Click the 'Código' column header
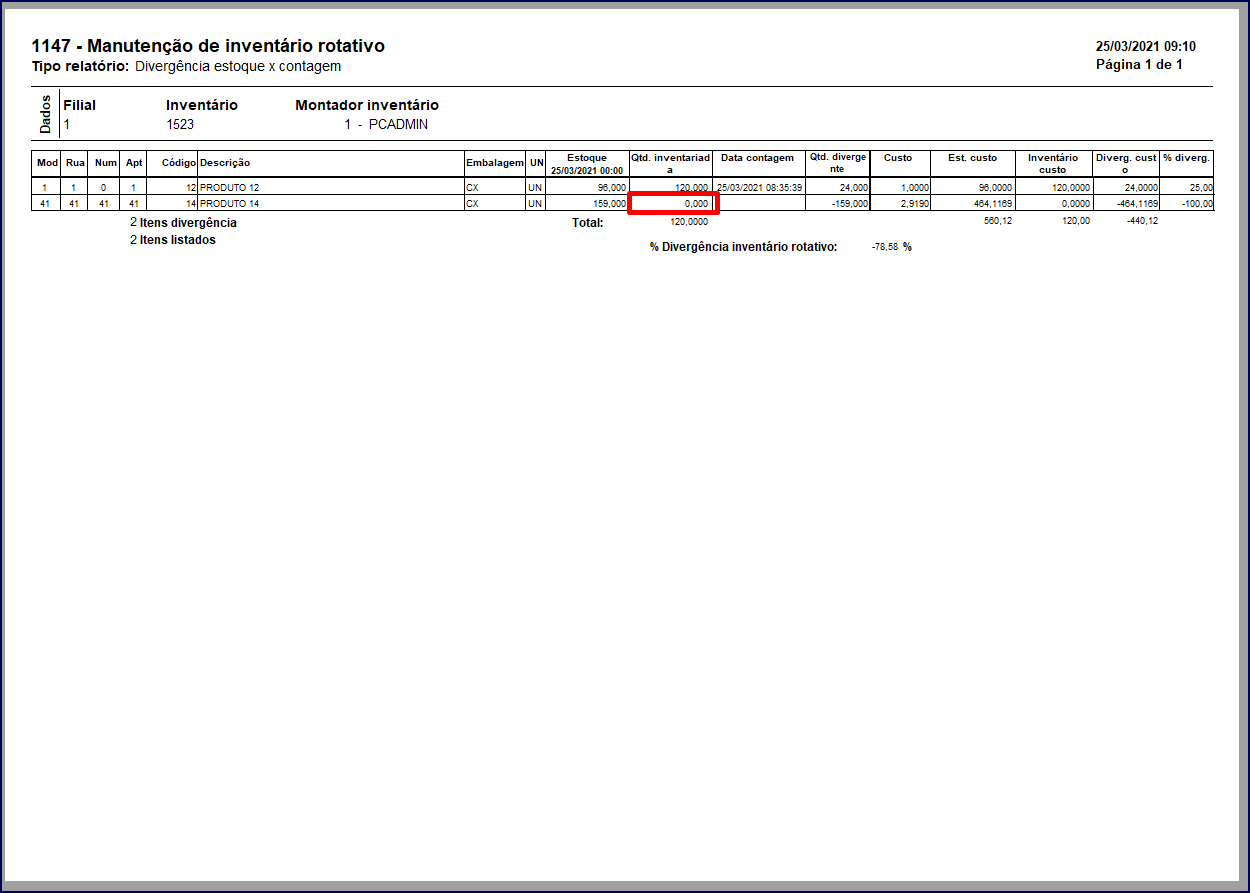This screenshot has height=893, width=1250. (x=179, y=163)
